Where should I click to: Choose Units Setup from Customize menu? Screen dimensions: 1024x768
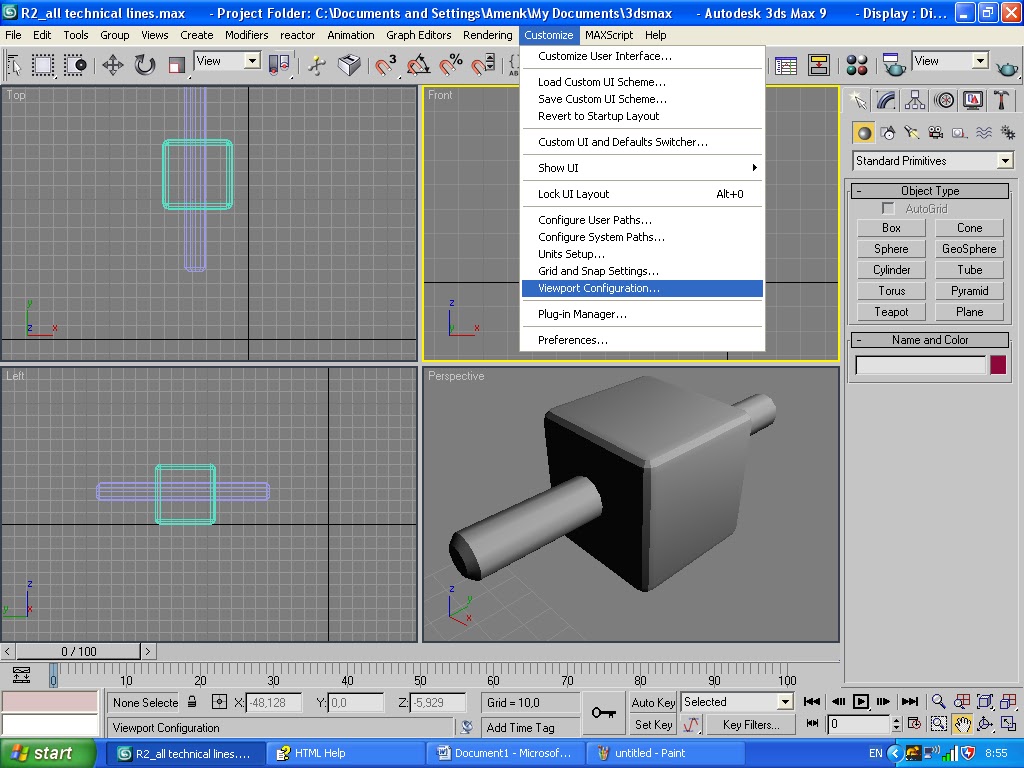(x=643, y=254)
